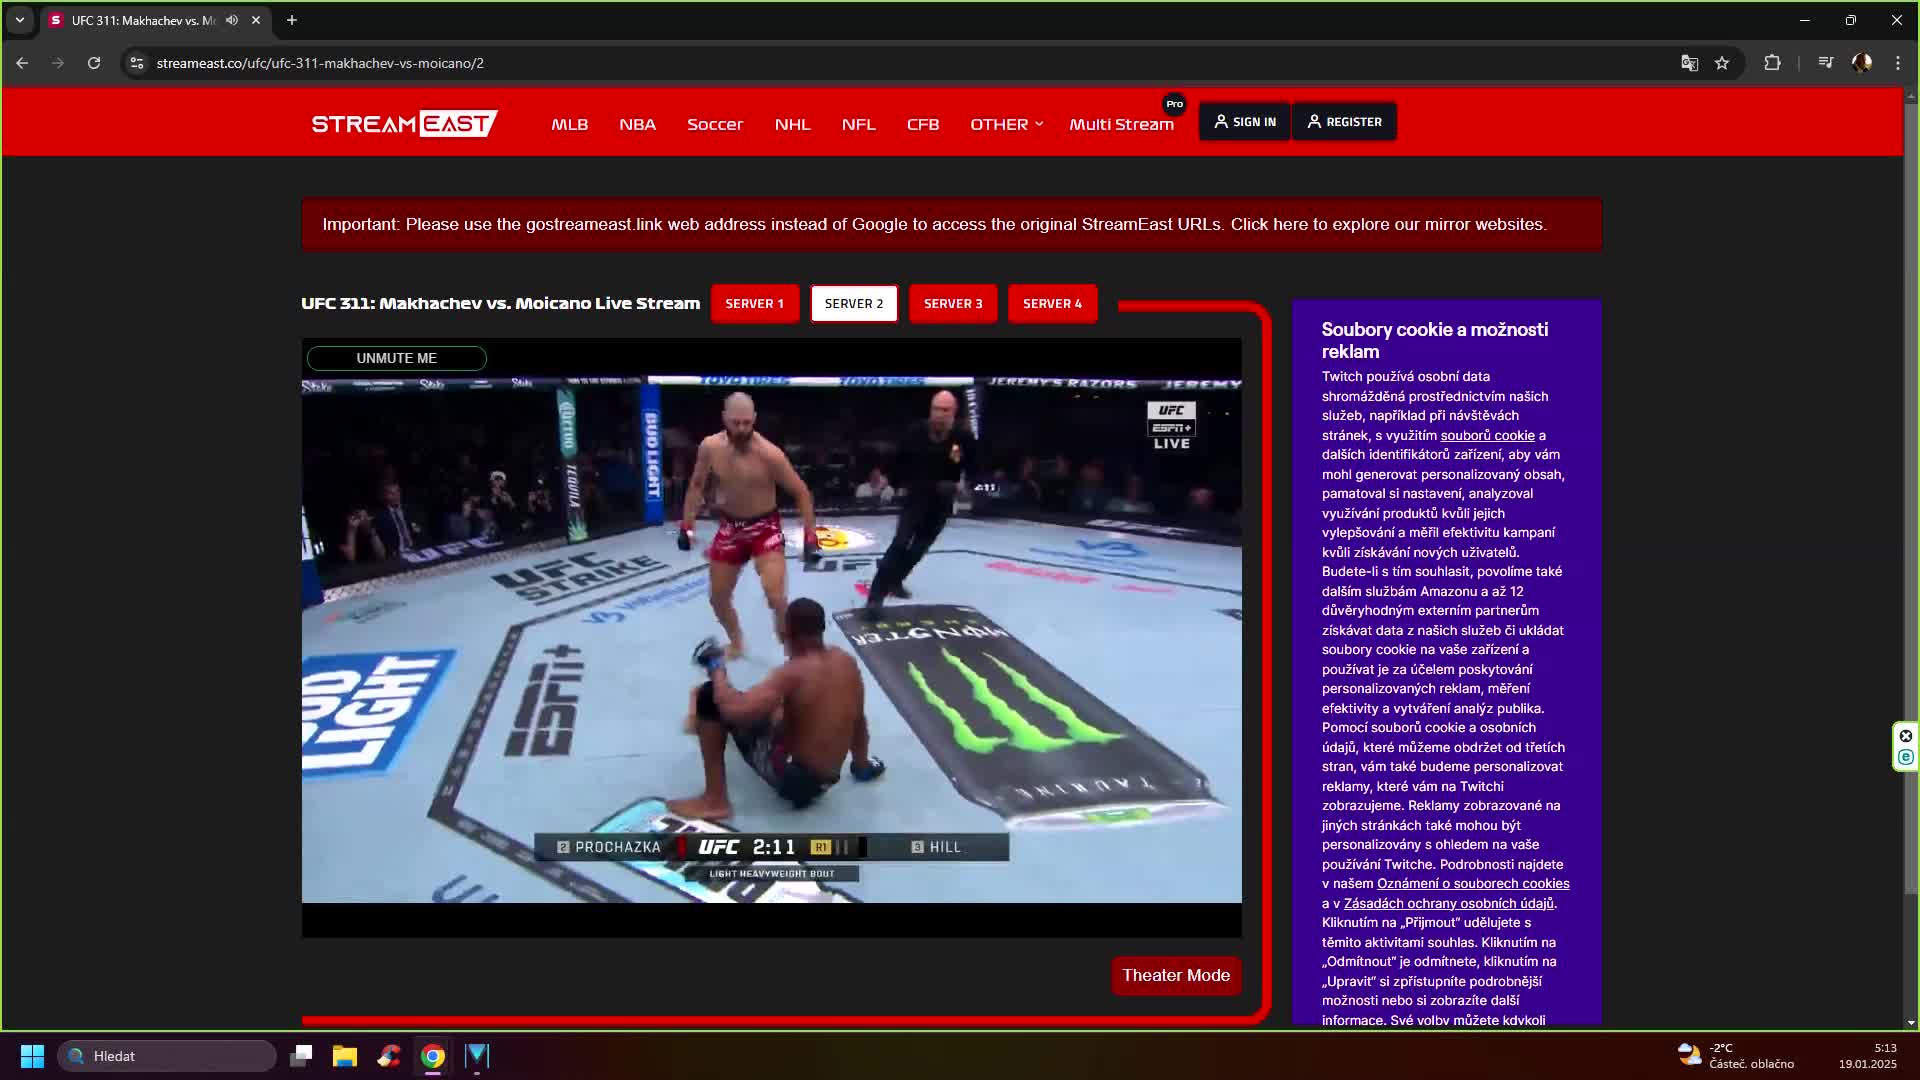The width and height of the screenshot is (1920, 1080).
Task: Open Task View on taskbar
Action: point(301,1056)
